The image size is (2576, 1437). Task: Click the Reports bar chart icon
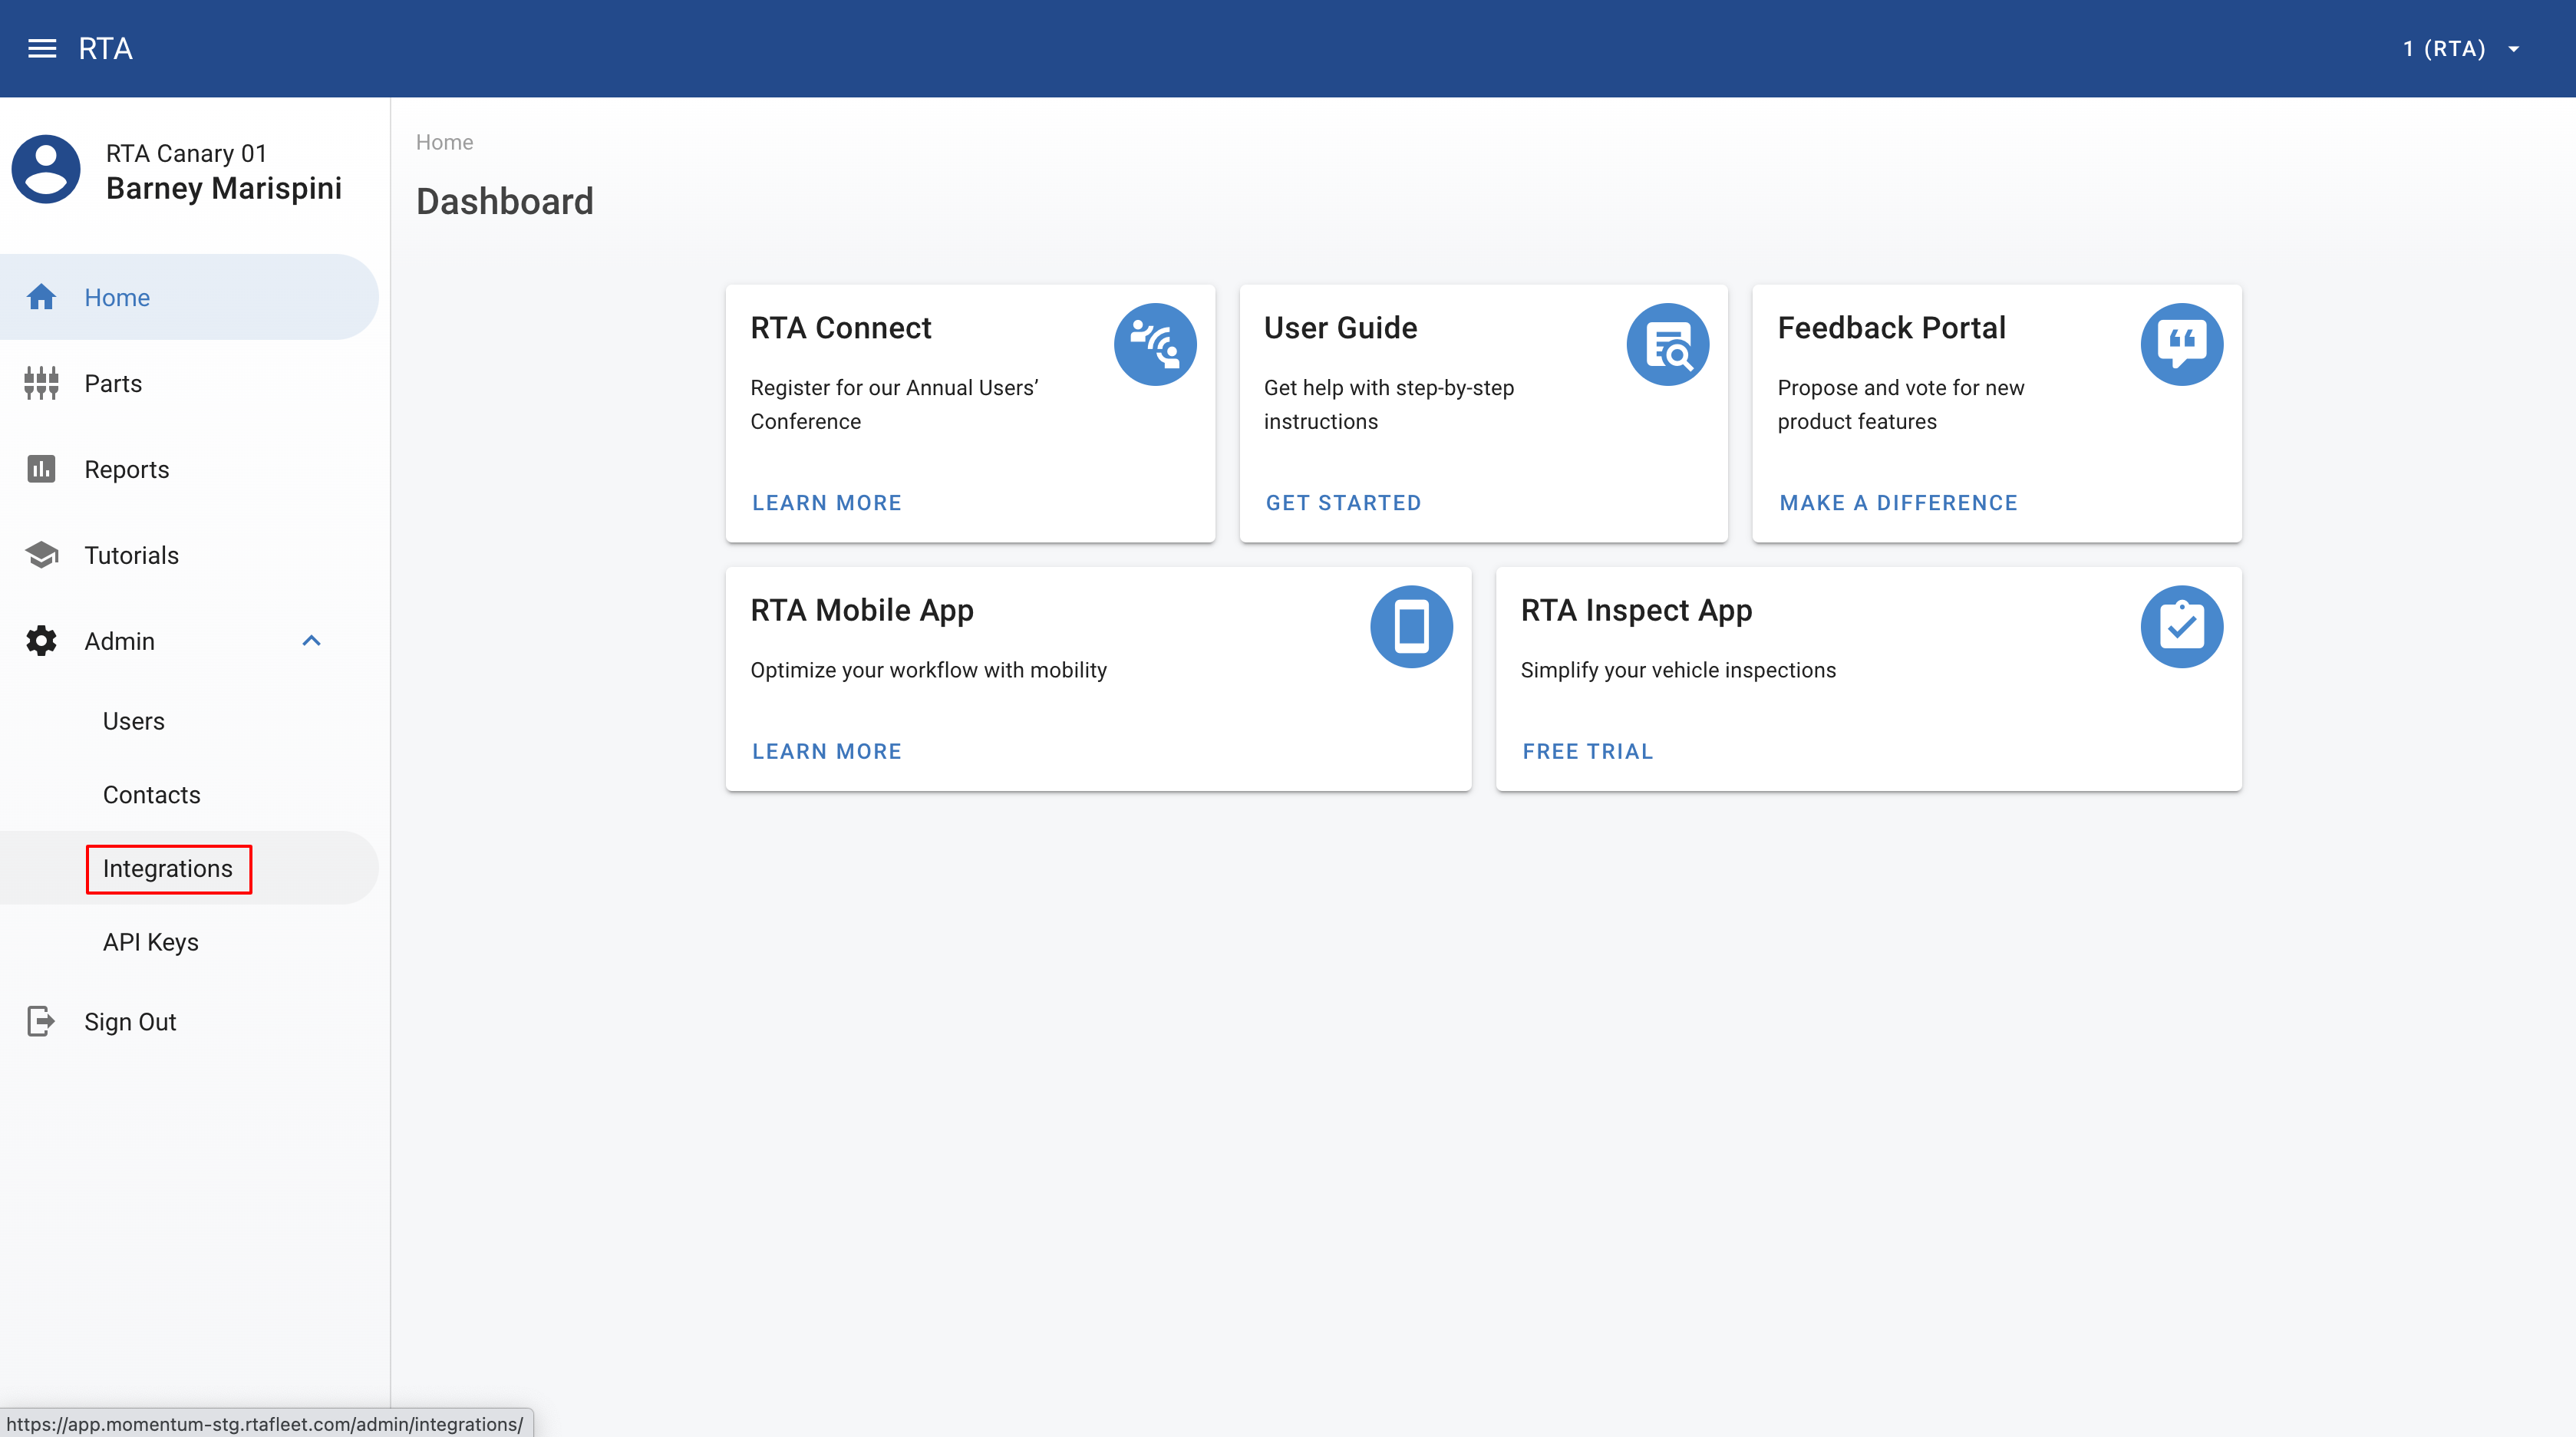pos(41,469)
